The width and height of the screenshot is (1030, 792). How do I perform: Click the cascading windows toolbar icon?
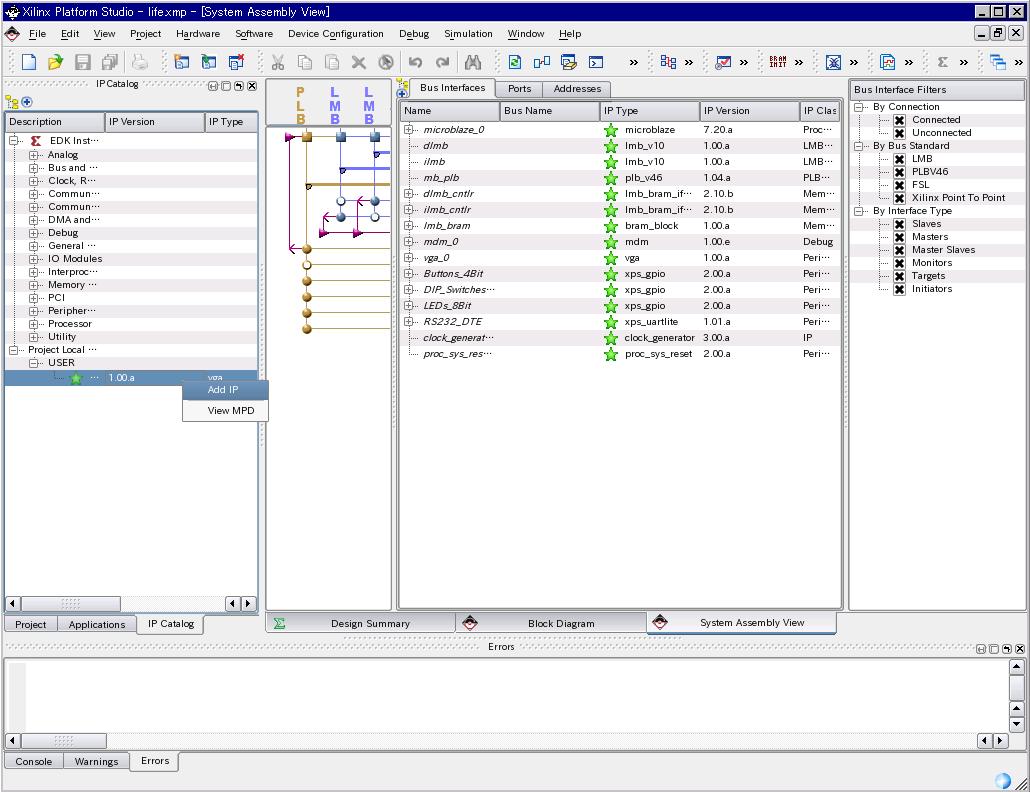998,62
